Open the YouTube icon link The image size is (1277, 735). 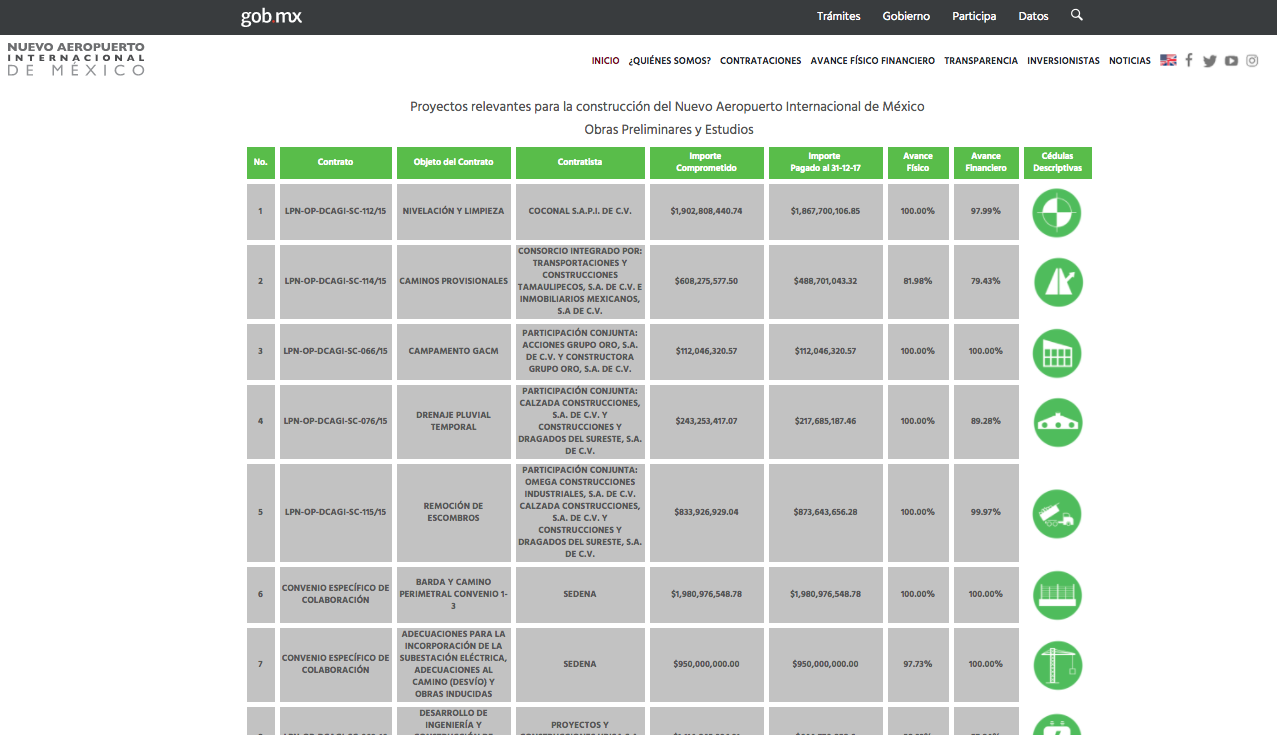coord(1231,61)
